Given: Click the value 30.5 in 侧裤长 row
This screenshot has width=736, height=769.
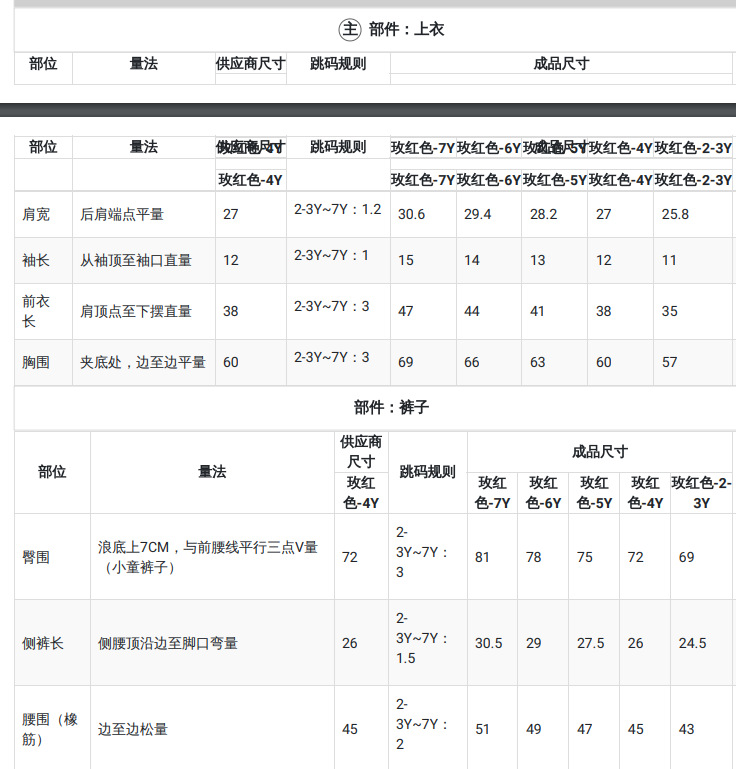Looking at the screenshot, I should coord(488,643).
